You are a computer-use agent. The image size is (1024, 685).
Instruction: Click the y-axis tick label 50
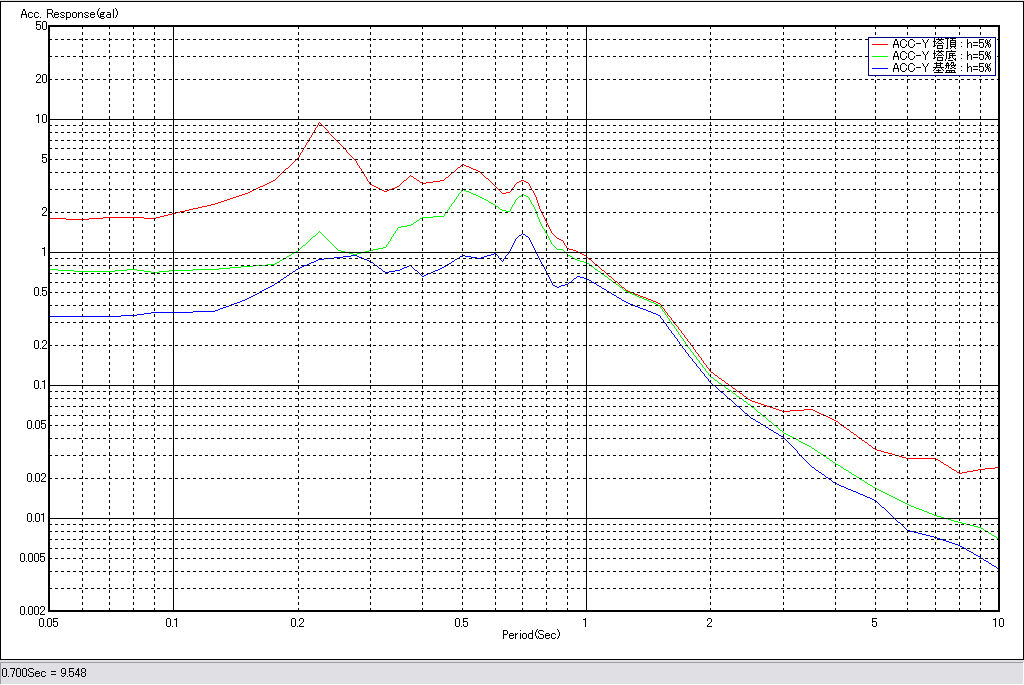click(x=41, y=26)
